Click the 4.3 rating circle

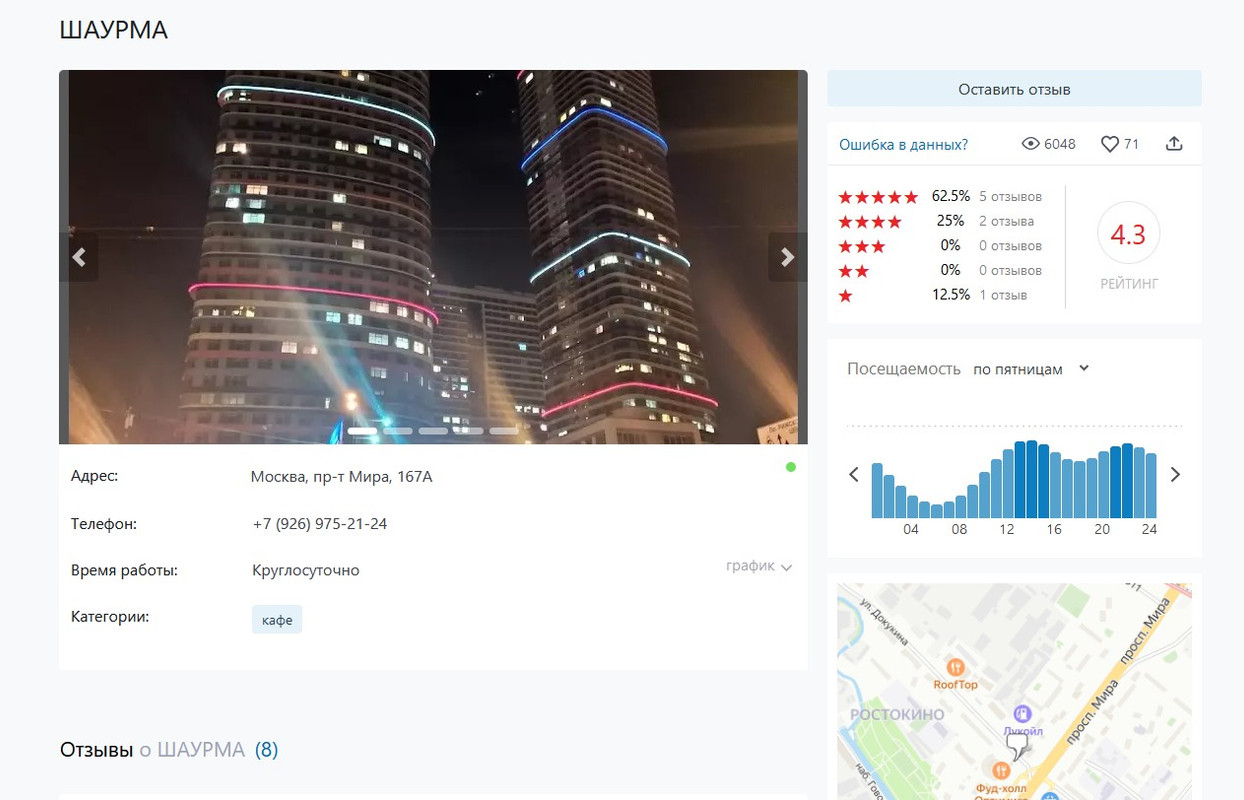[x=1128, y=234]
